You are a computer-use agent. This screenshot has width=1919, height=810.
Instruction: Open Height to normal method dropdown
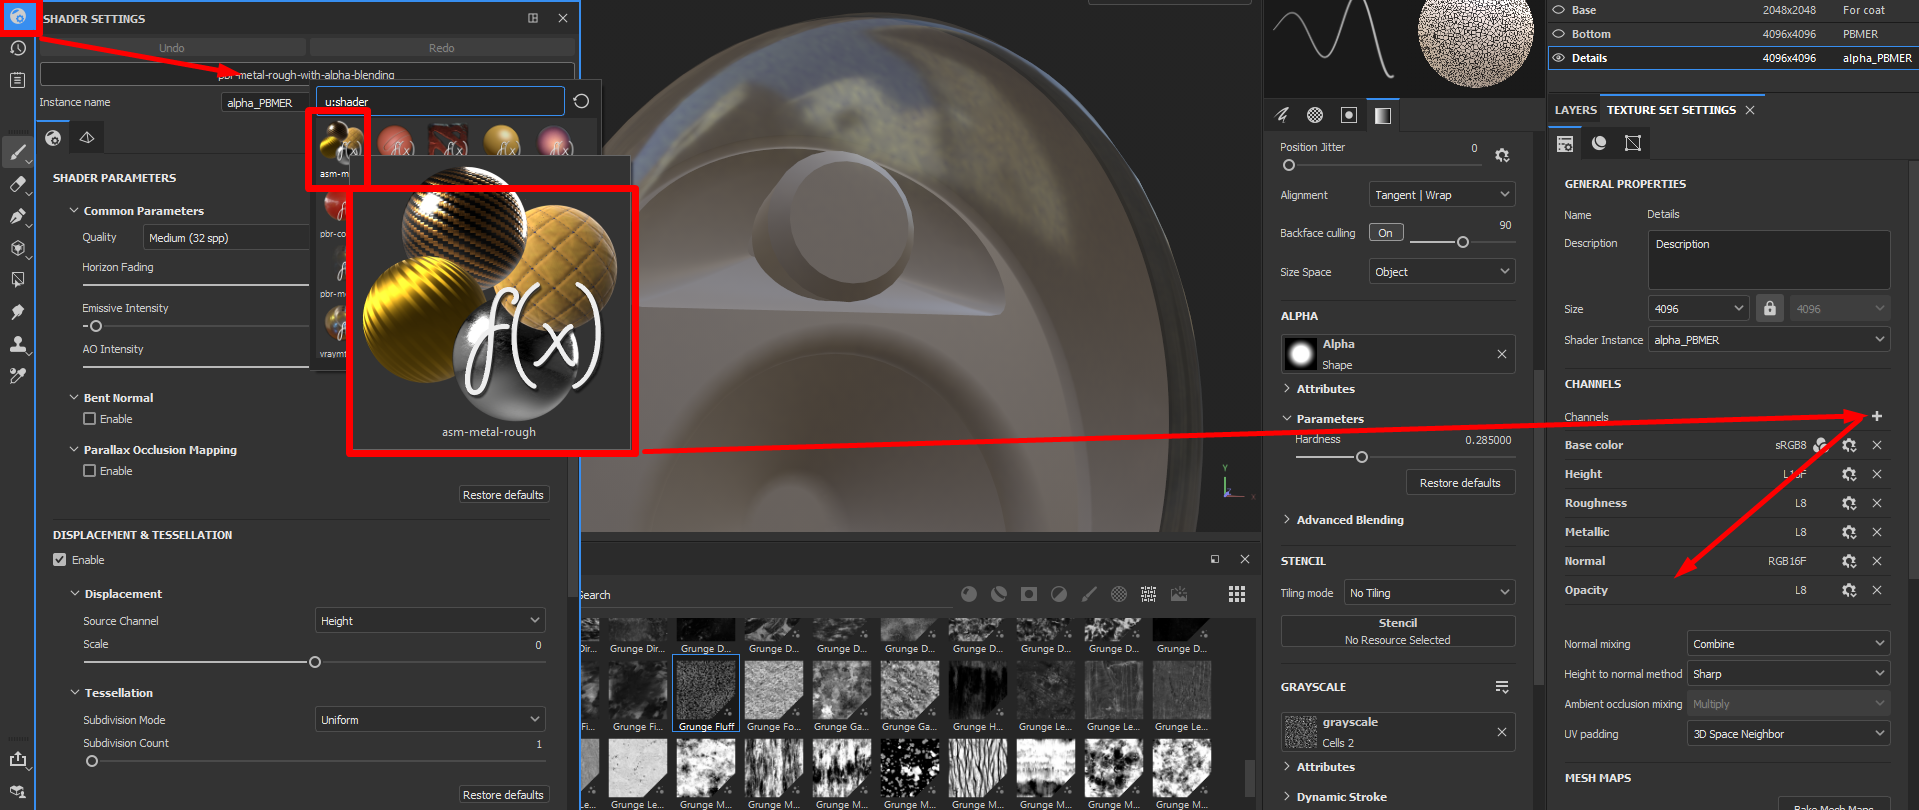[1789, 674]
